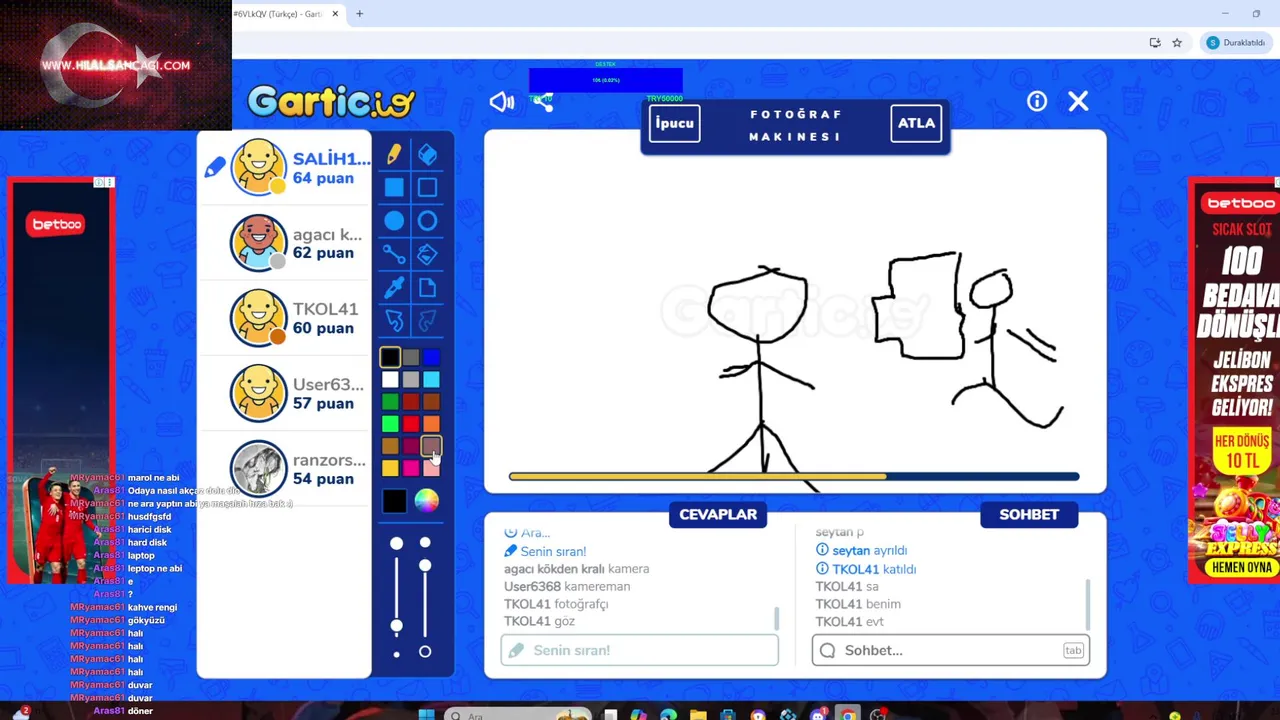
Task: Select player agacı k... with 62 puan
Action: 284,243
